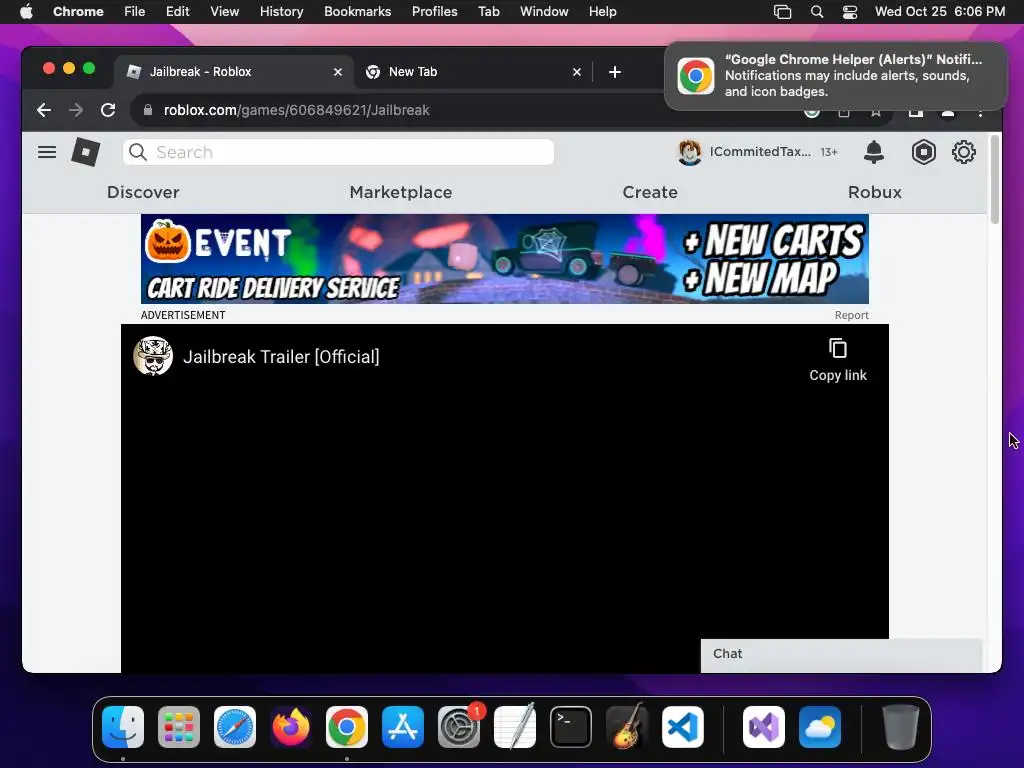Open the Window menu
This screenshot has width=1024, height=768.
coord(544,12)
